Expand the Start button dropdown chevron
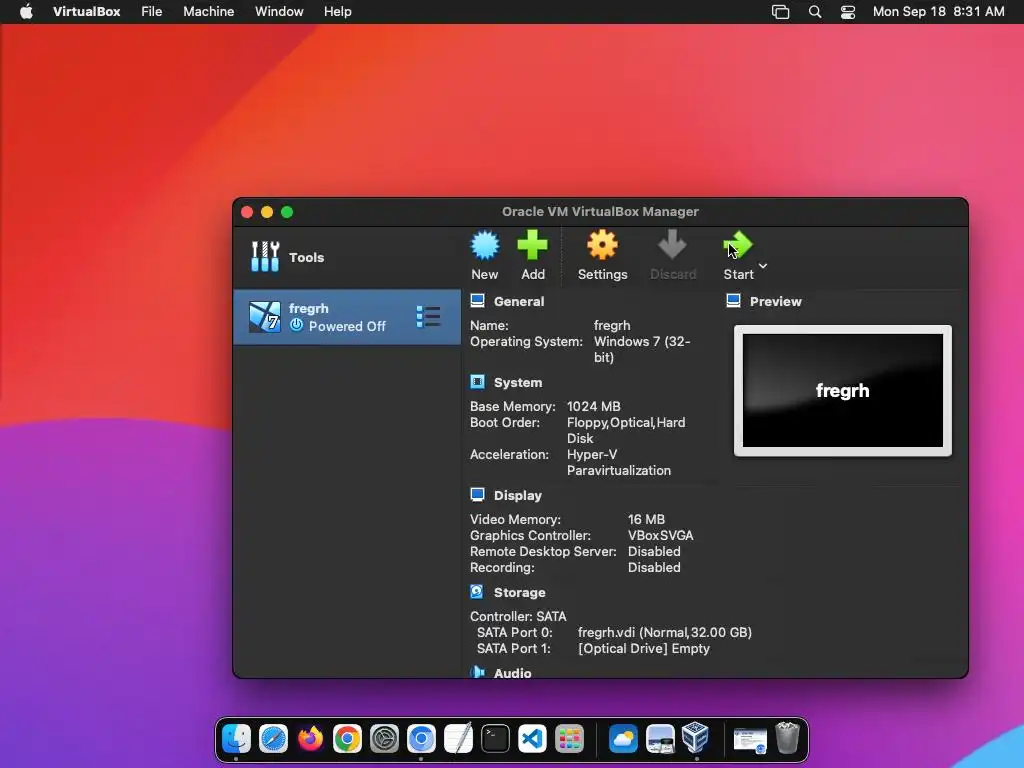 (763, 266)
